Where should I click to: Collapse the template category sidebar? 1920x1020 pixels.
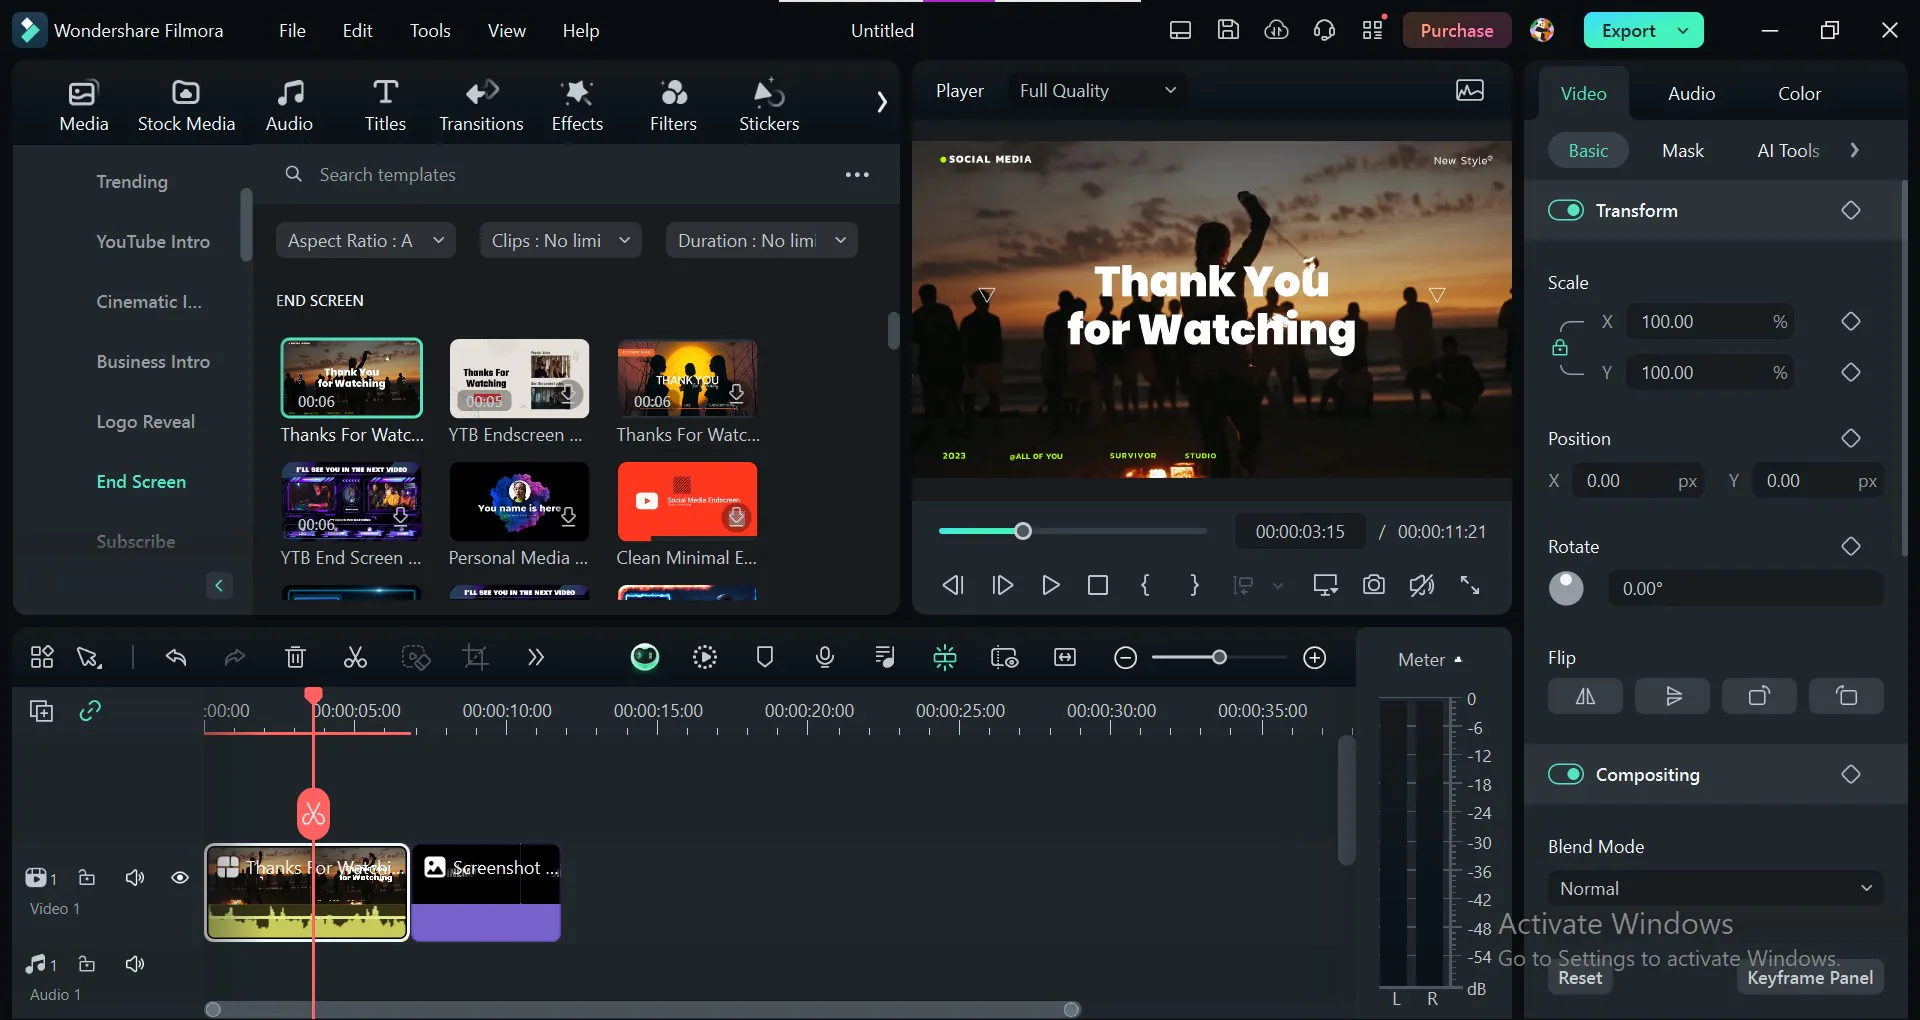[x=218, y=585]
